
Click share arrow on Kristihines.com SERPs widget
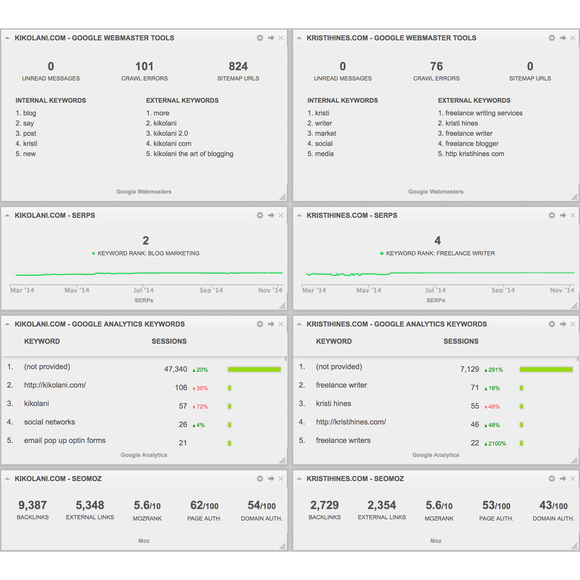pos(563,215)
